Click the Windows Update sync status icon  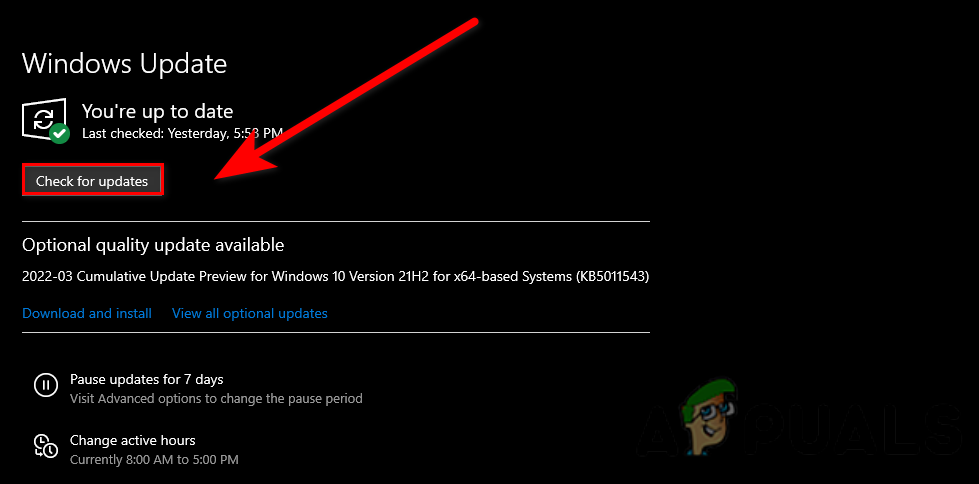[44, 118]
